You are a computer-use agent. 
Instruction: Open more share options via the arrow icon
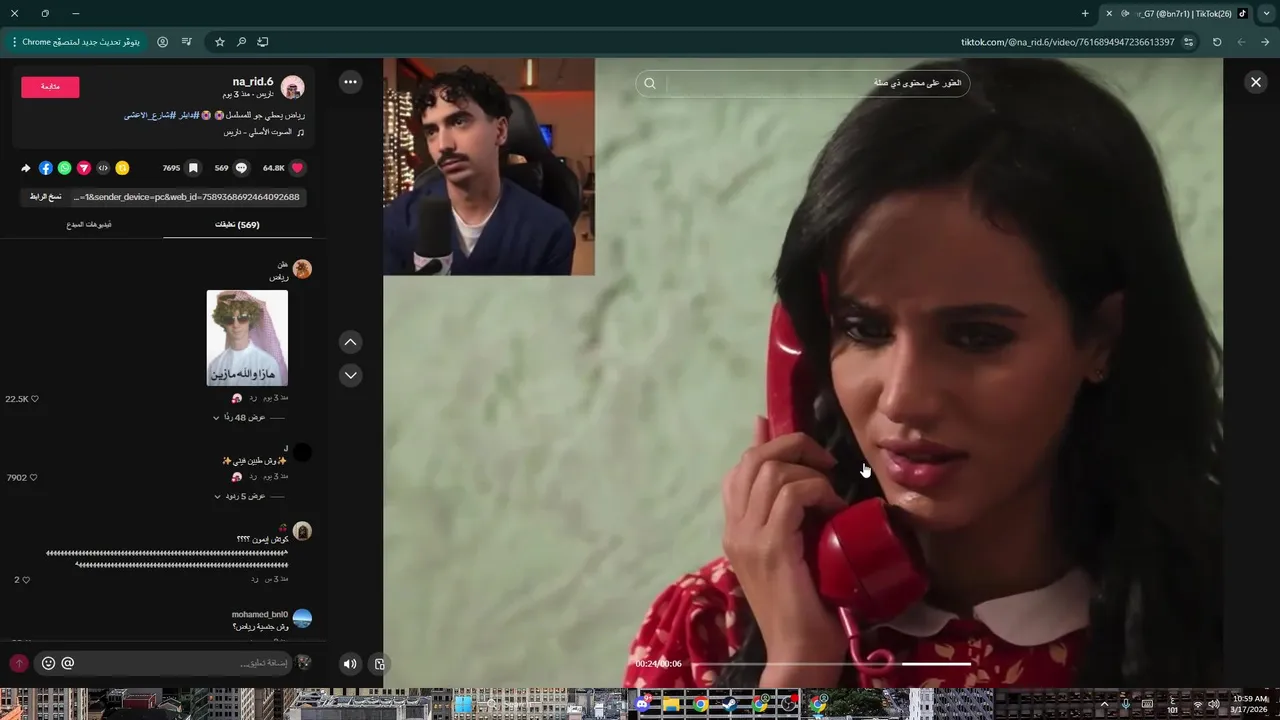pyautogui.click(x=26, y=168)
